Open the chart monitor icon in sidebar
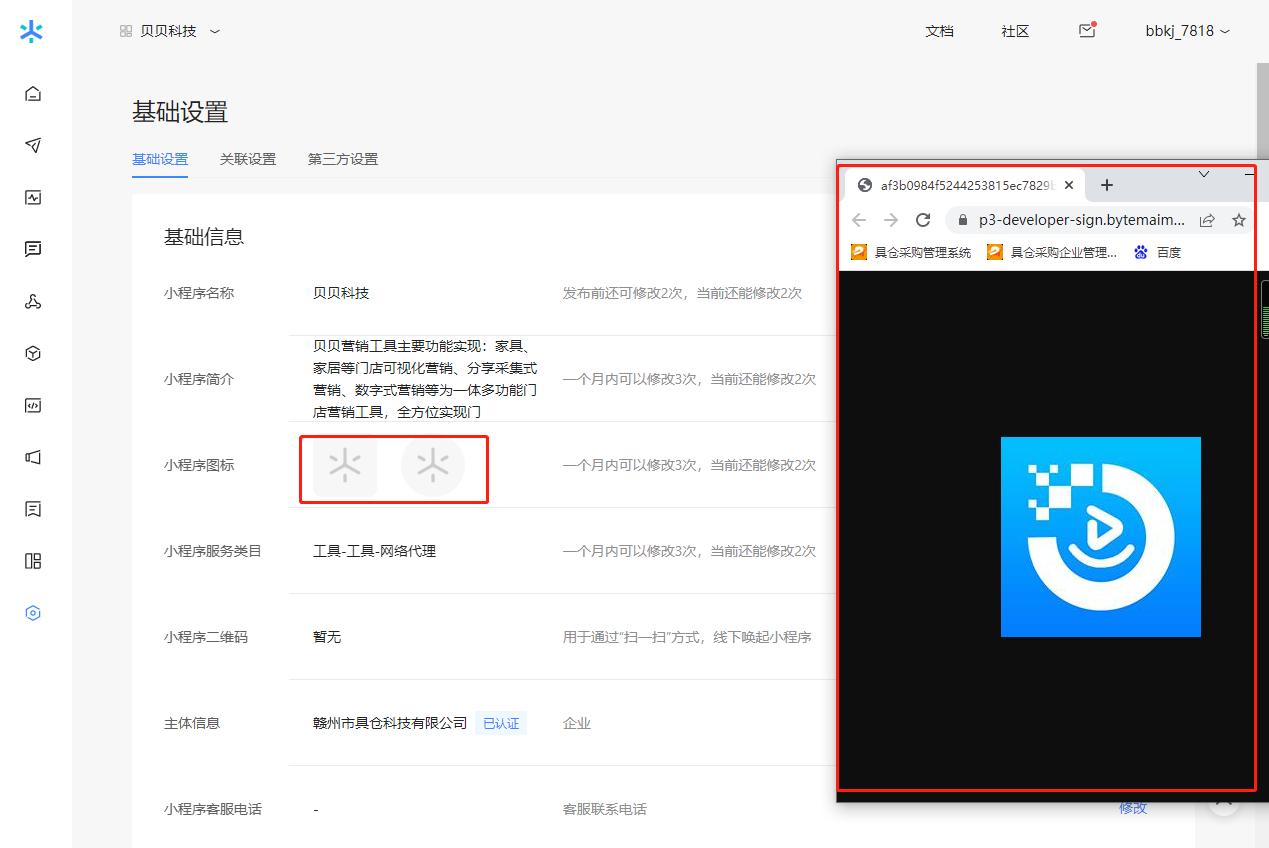This screenshot has height=848, width=1269. [x=33, y=198]
